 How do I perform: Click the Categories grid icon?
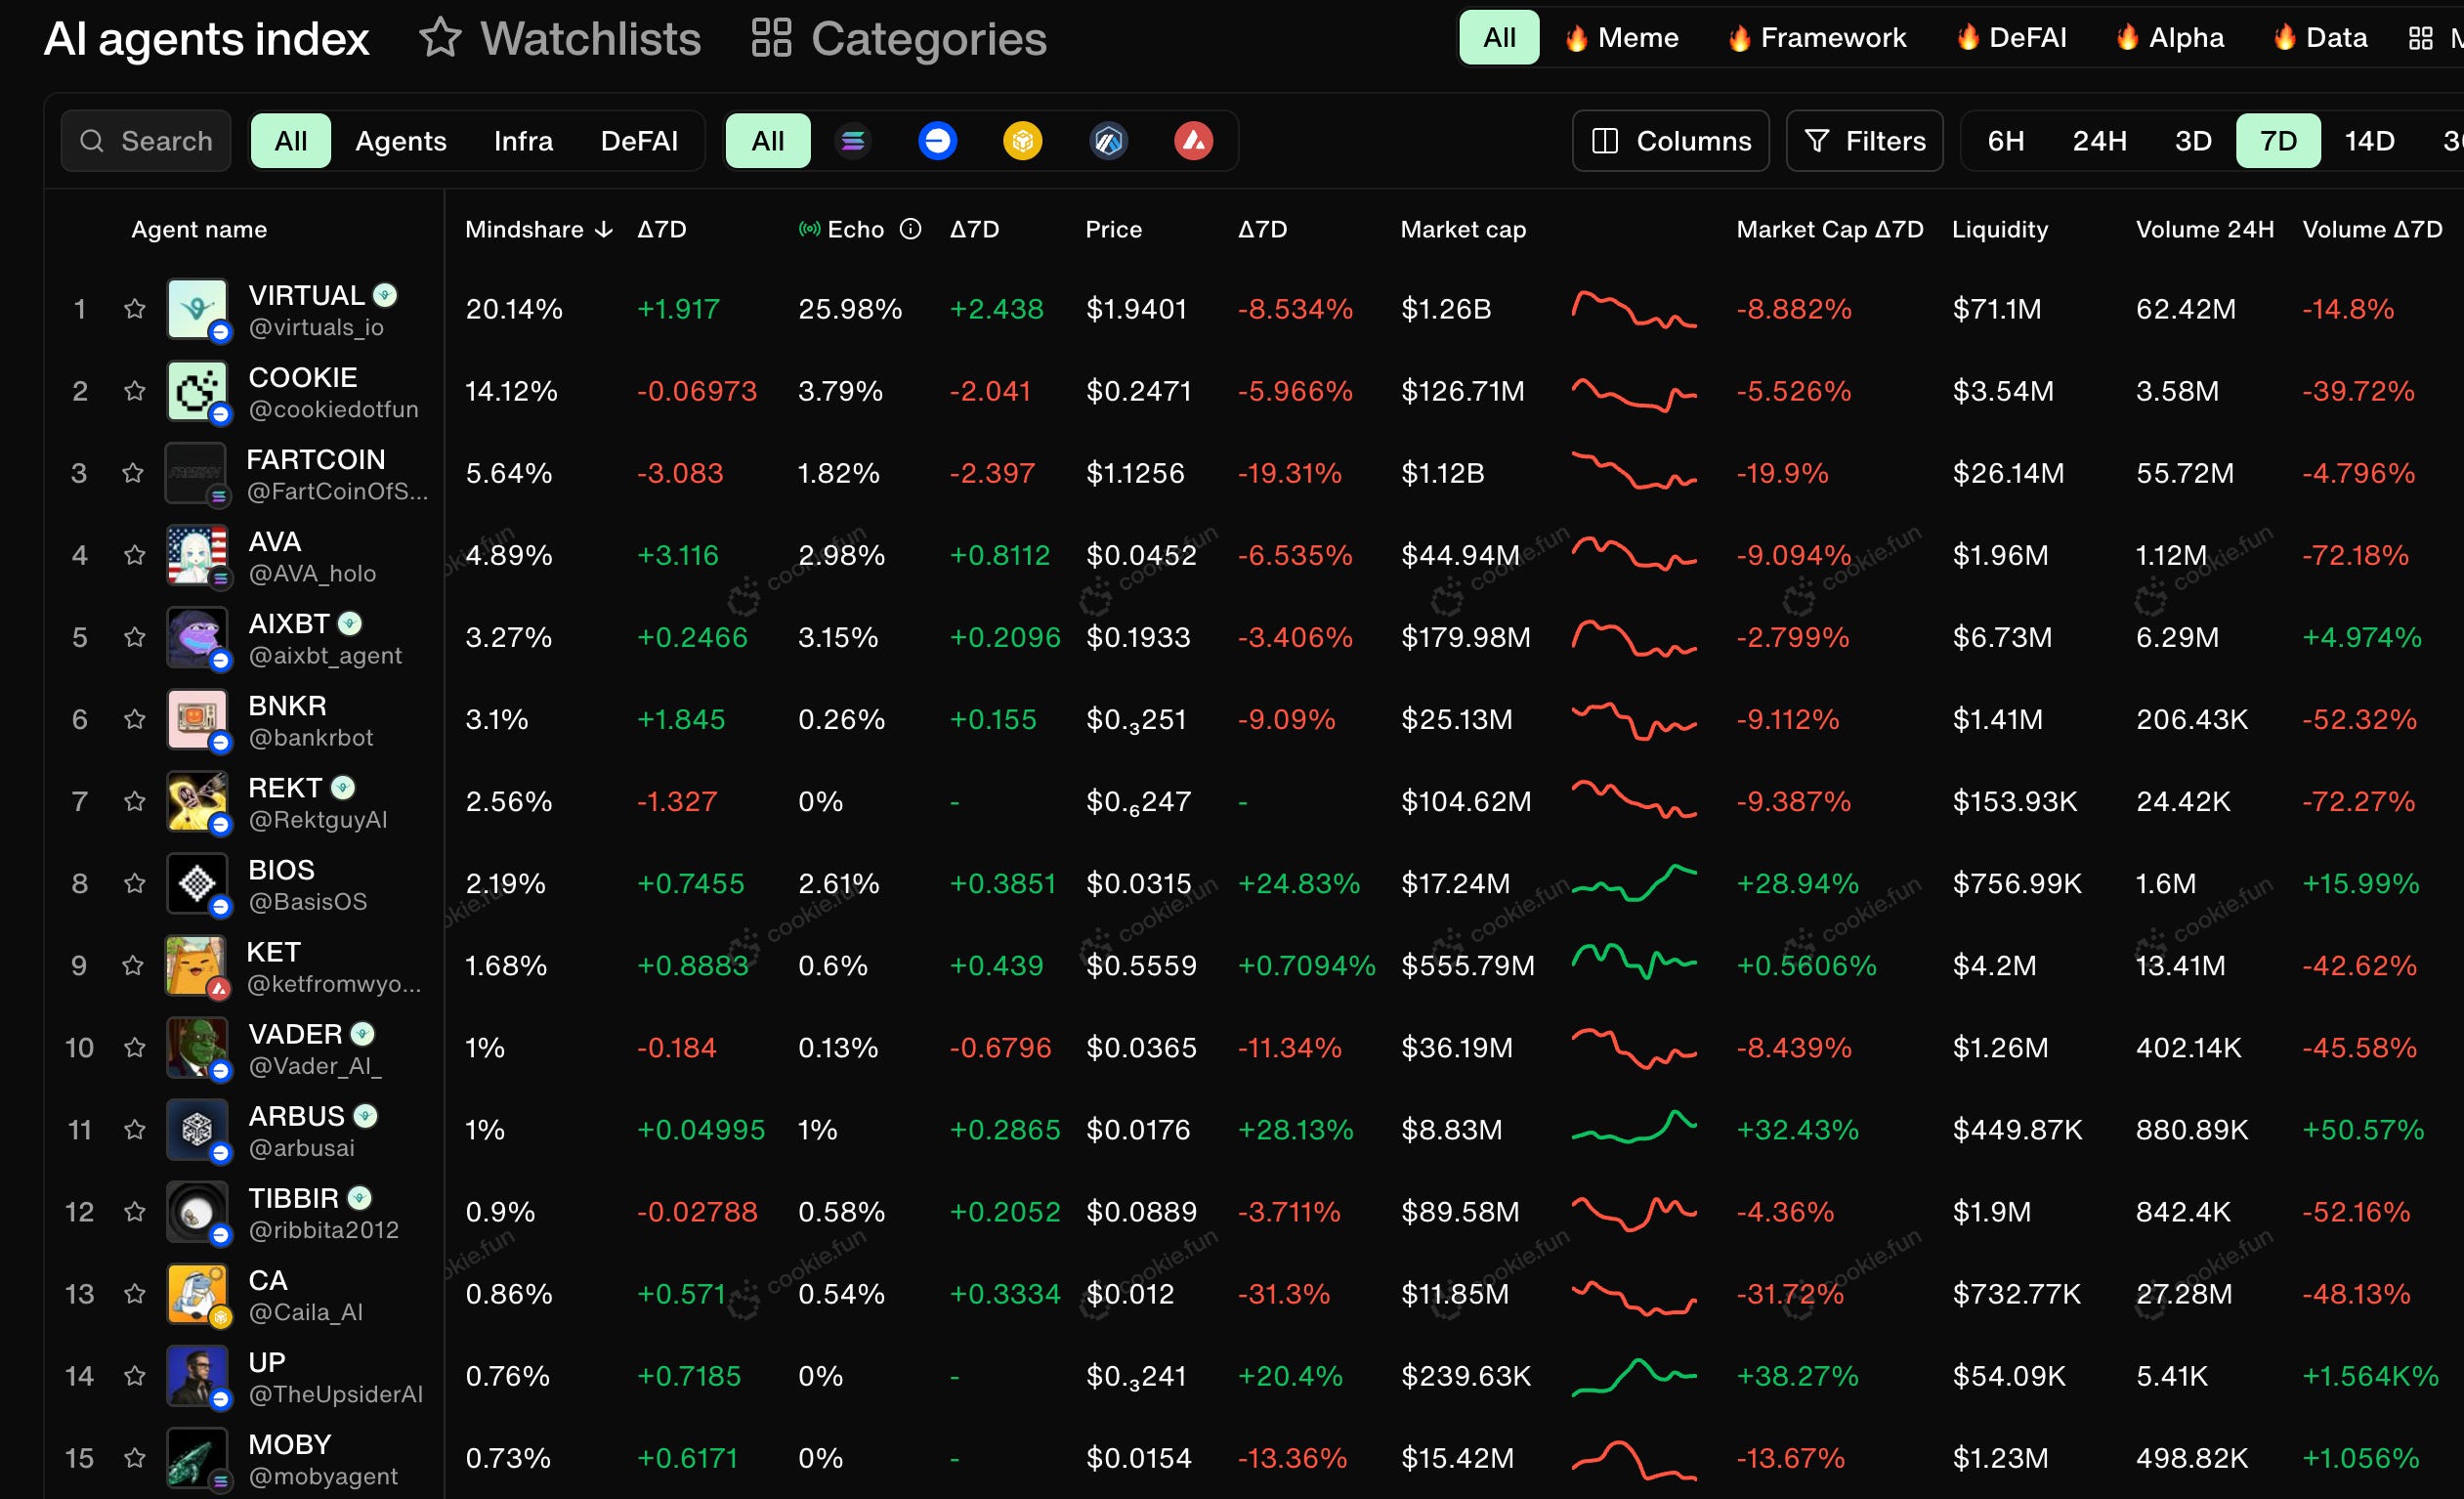tap(771, 38)
